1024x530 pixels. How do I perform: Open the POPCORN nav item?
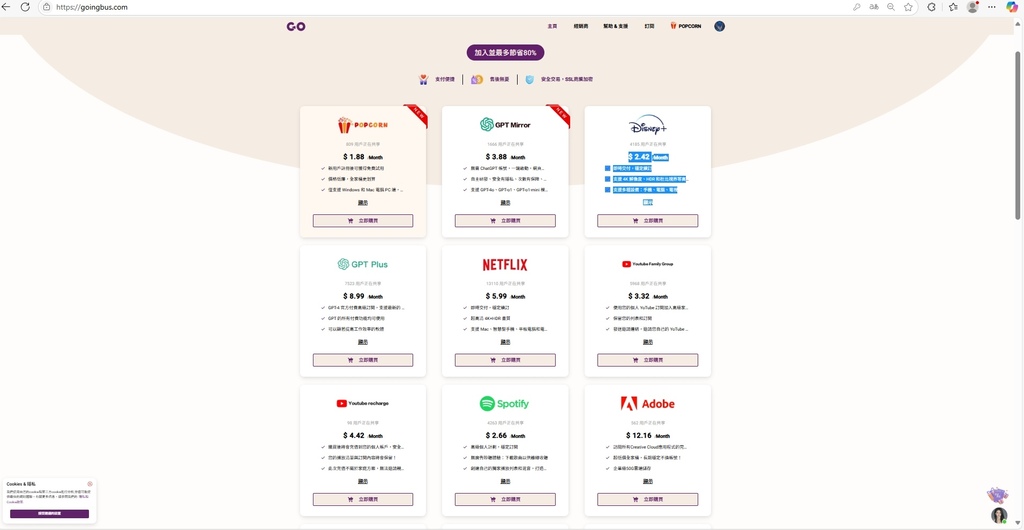click(686, 26)
